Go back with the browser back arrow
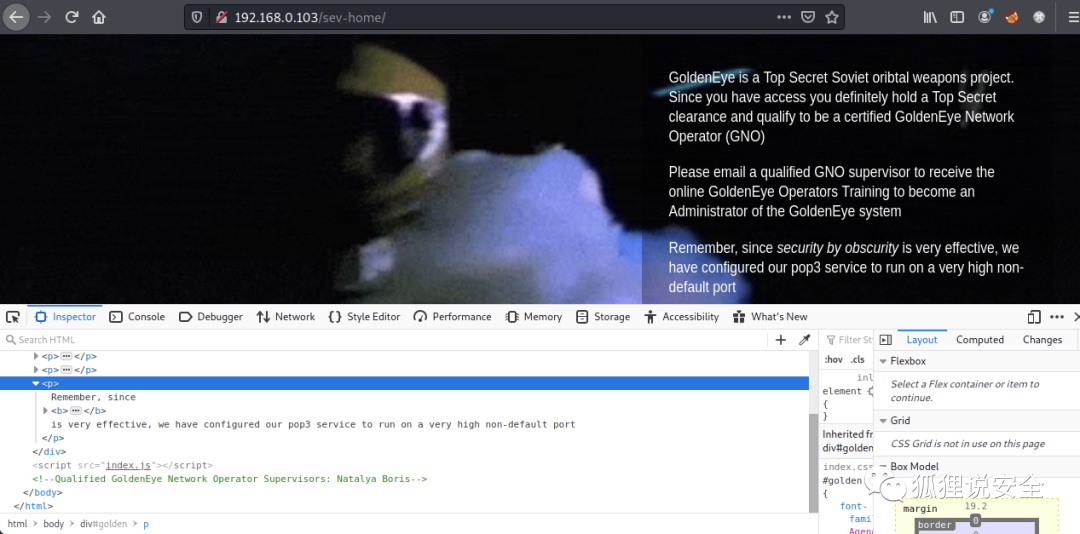The image size is (1080, 534). (x=15, y=17)
